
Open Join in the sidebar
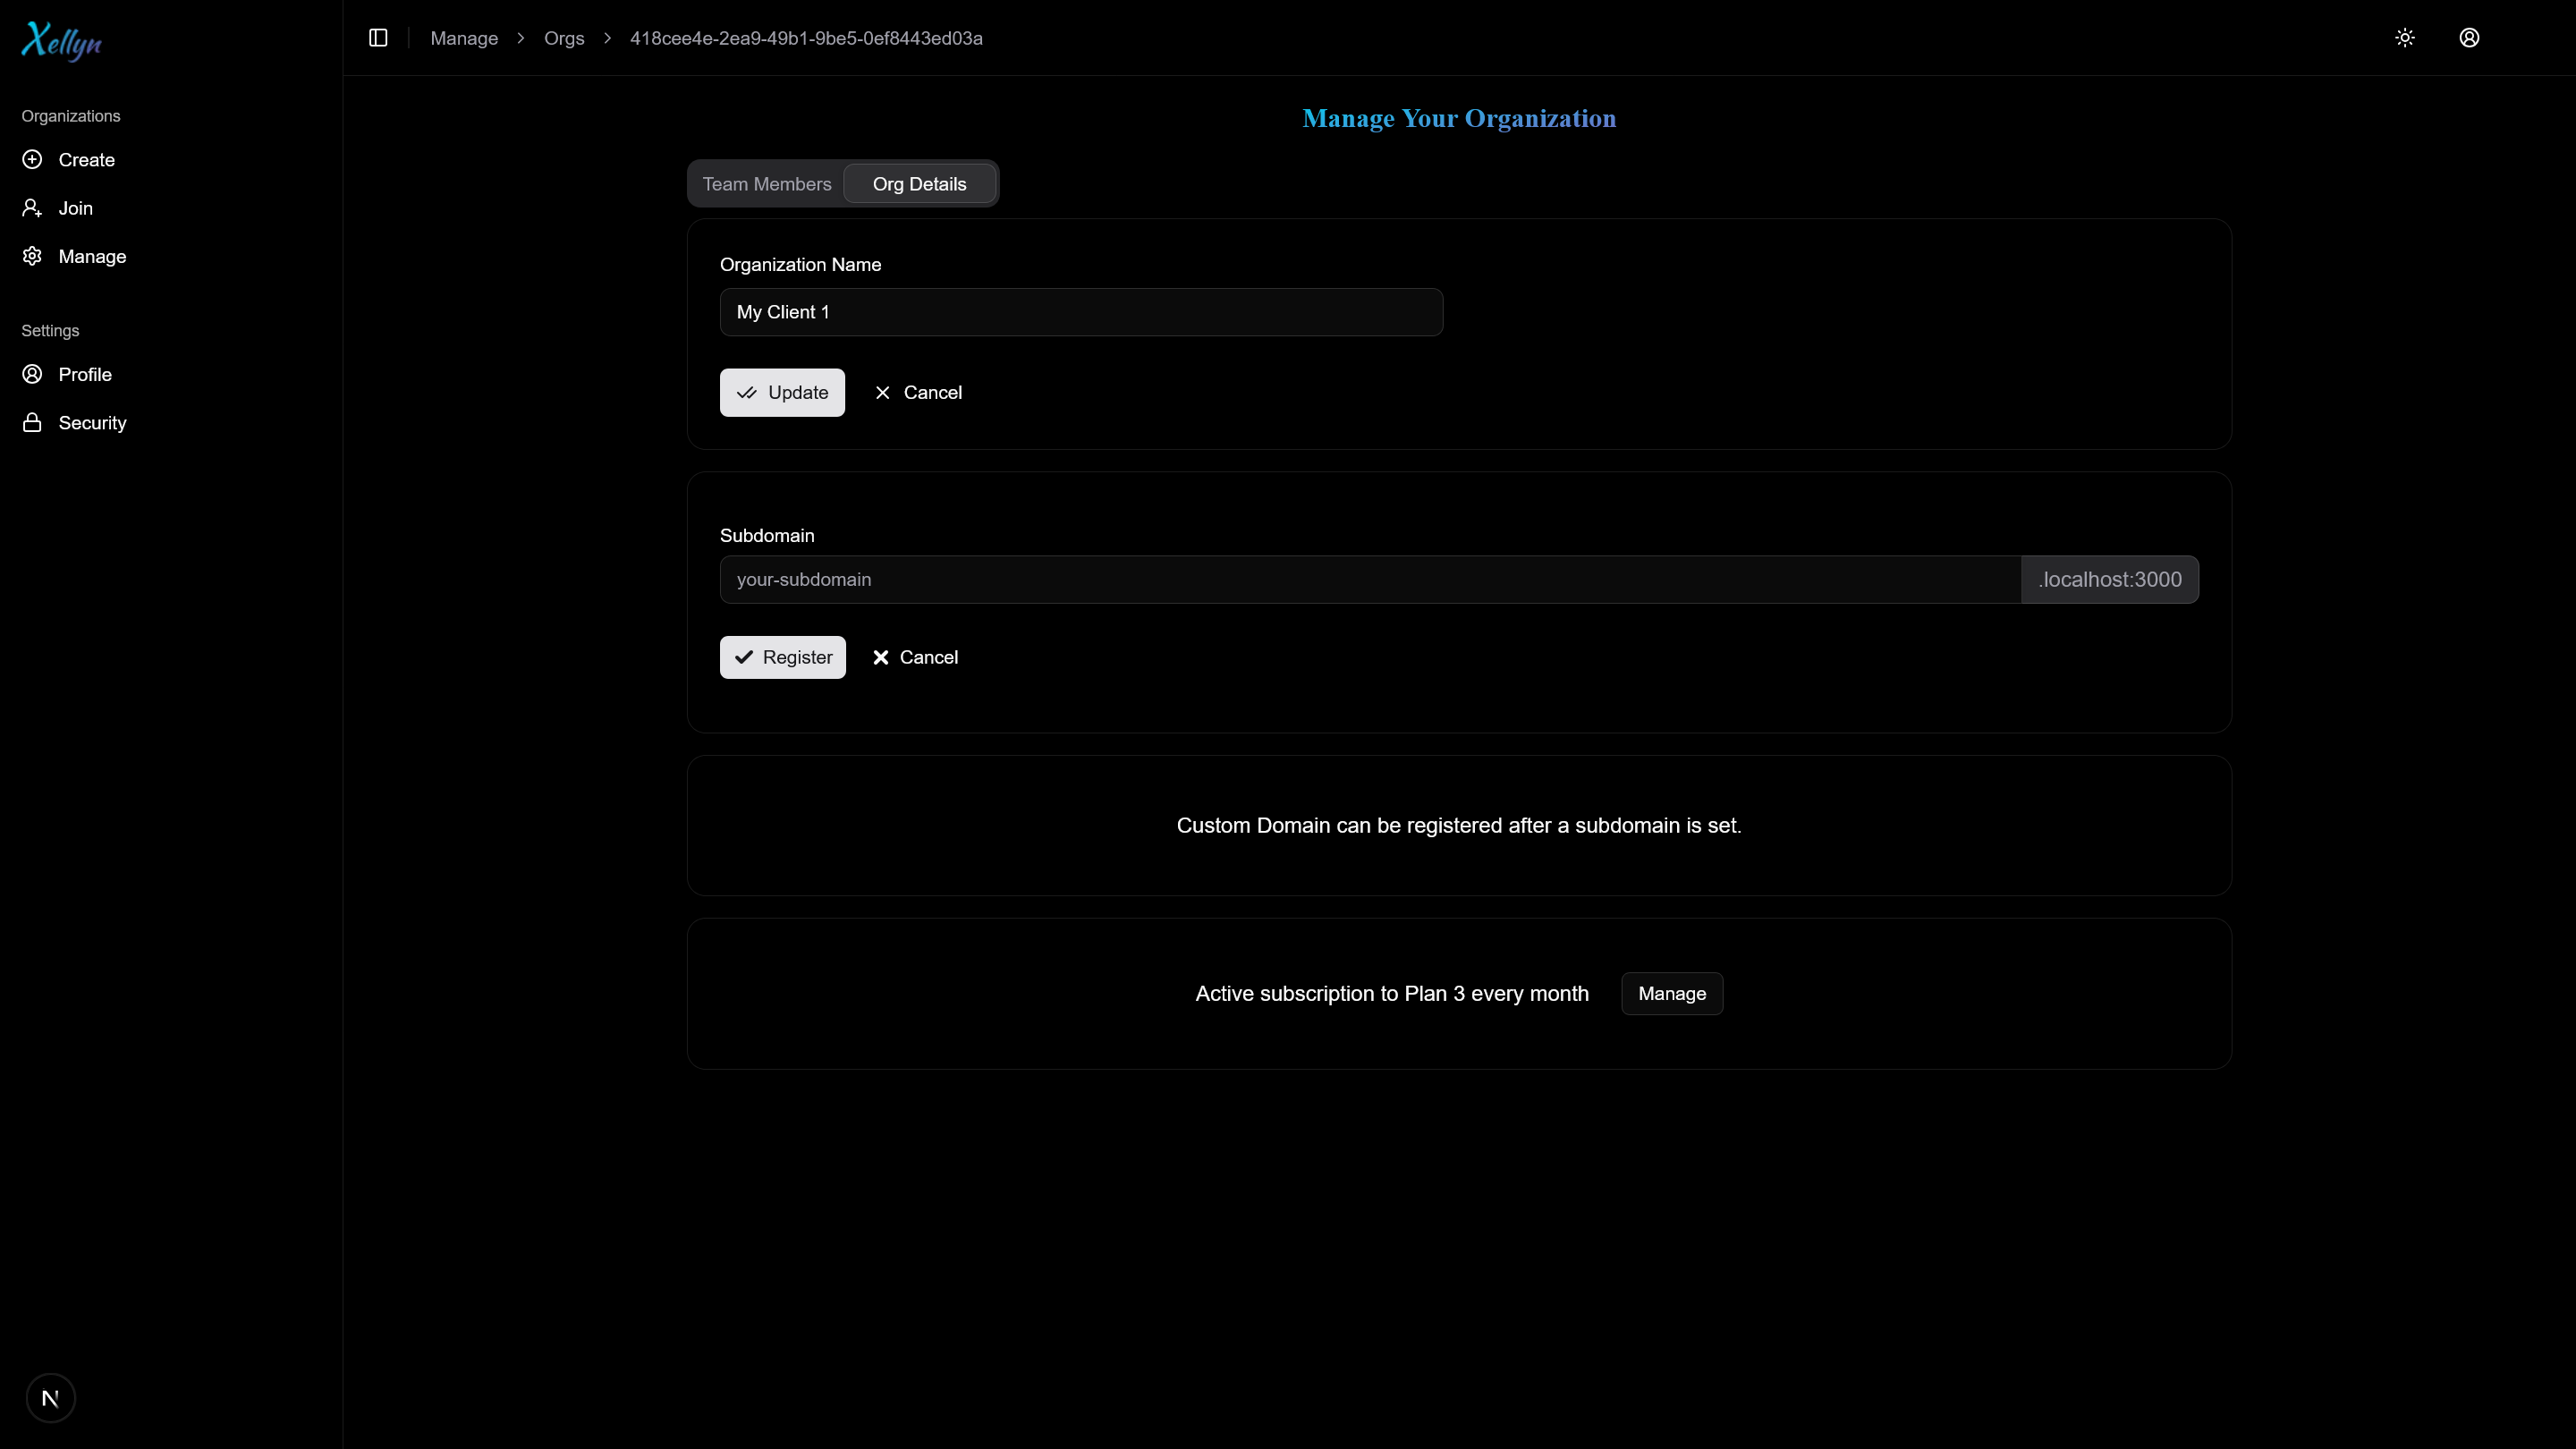point(171,208)
